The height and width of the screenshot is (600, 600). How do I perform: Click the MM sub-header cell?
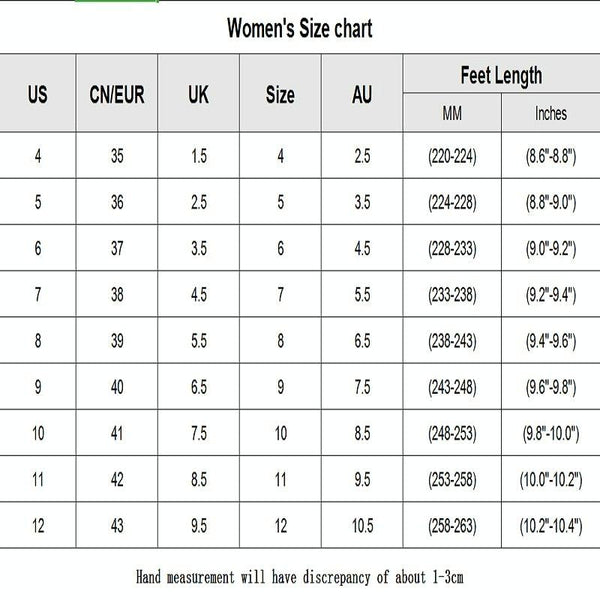tap(452, 114)
